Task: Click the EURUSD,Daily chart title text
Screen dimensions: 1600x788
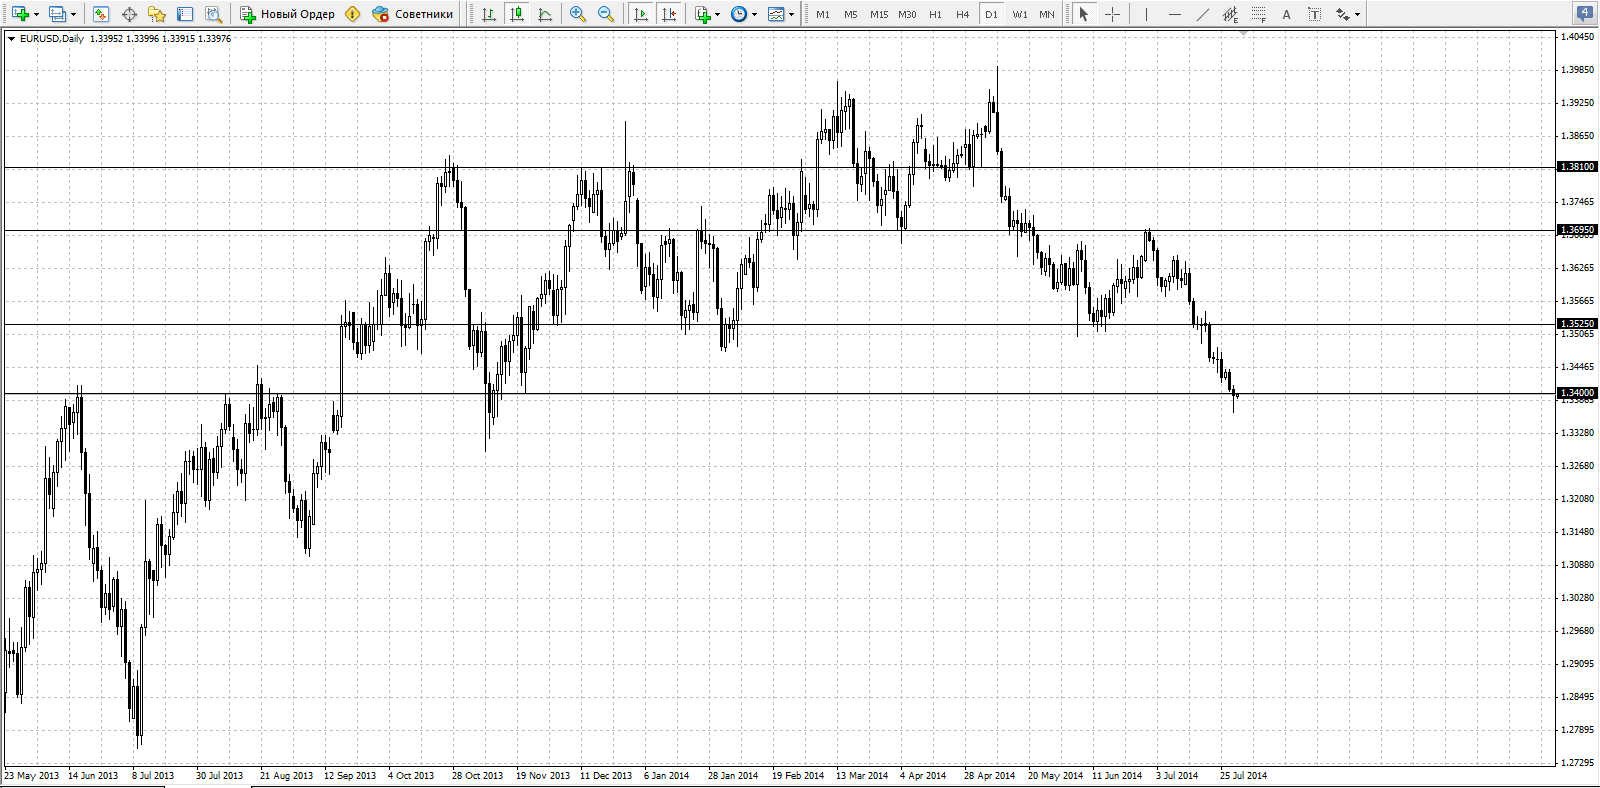Action: [52, 39]
